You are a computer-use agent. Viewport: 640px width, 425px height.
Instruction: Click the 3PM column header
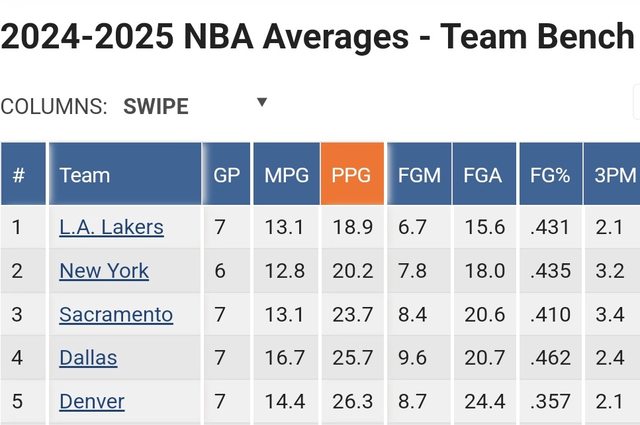(x=614, y=175)
